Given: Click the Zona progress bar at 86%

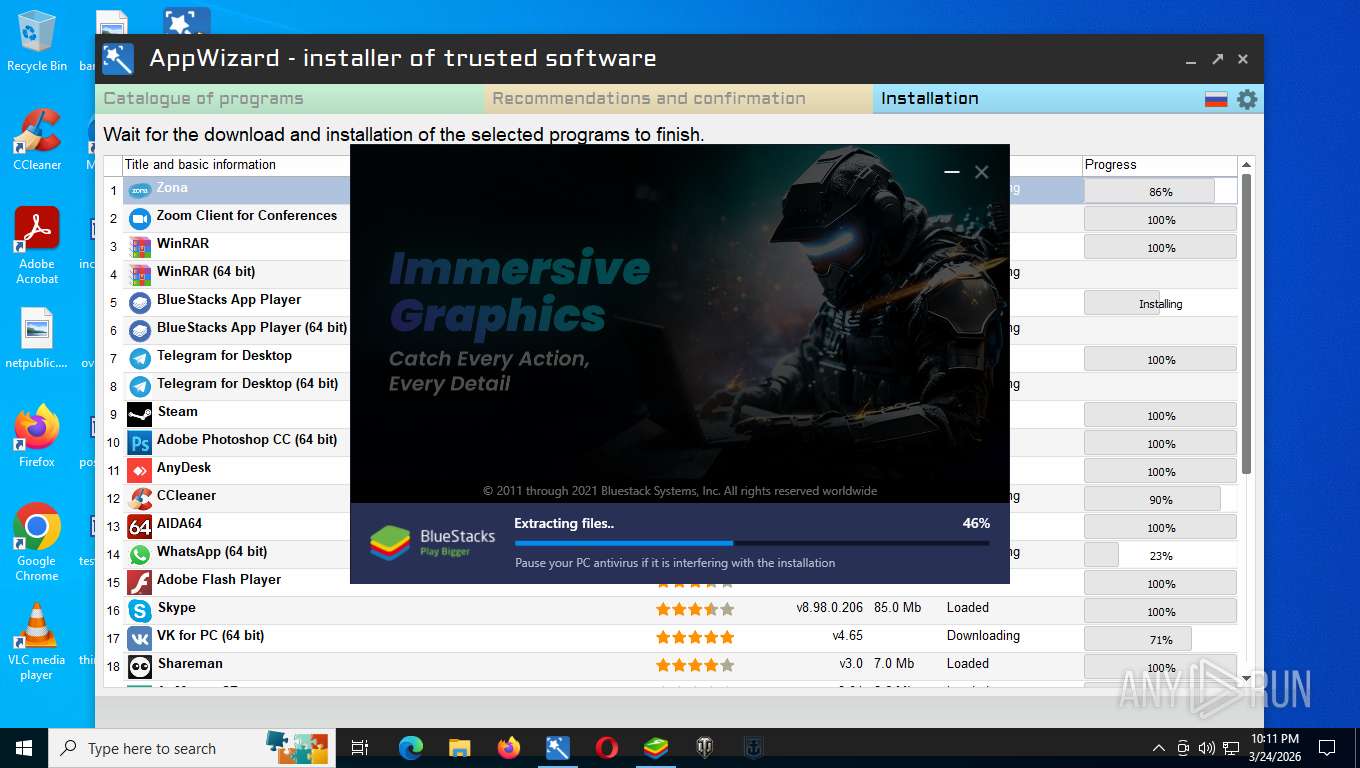Looking at the screenshot, I should [x=1160, y=191].
